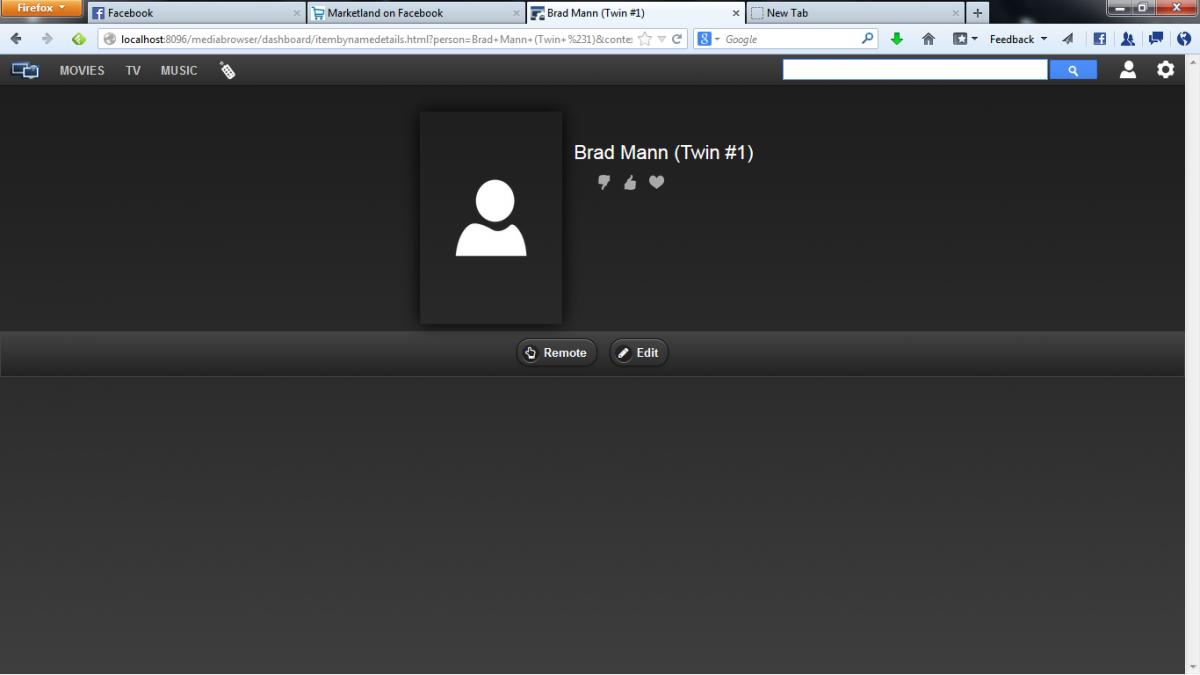
Task: Go to the TV section
Action: click(133, 71)
